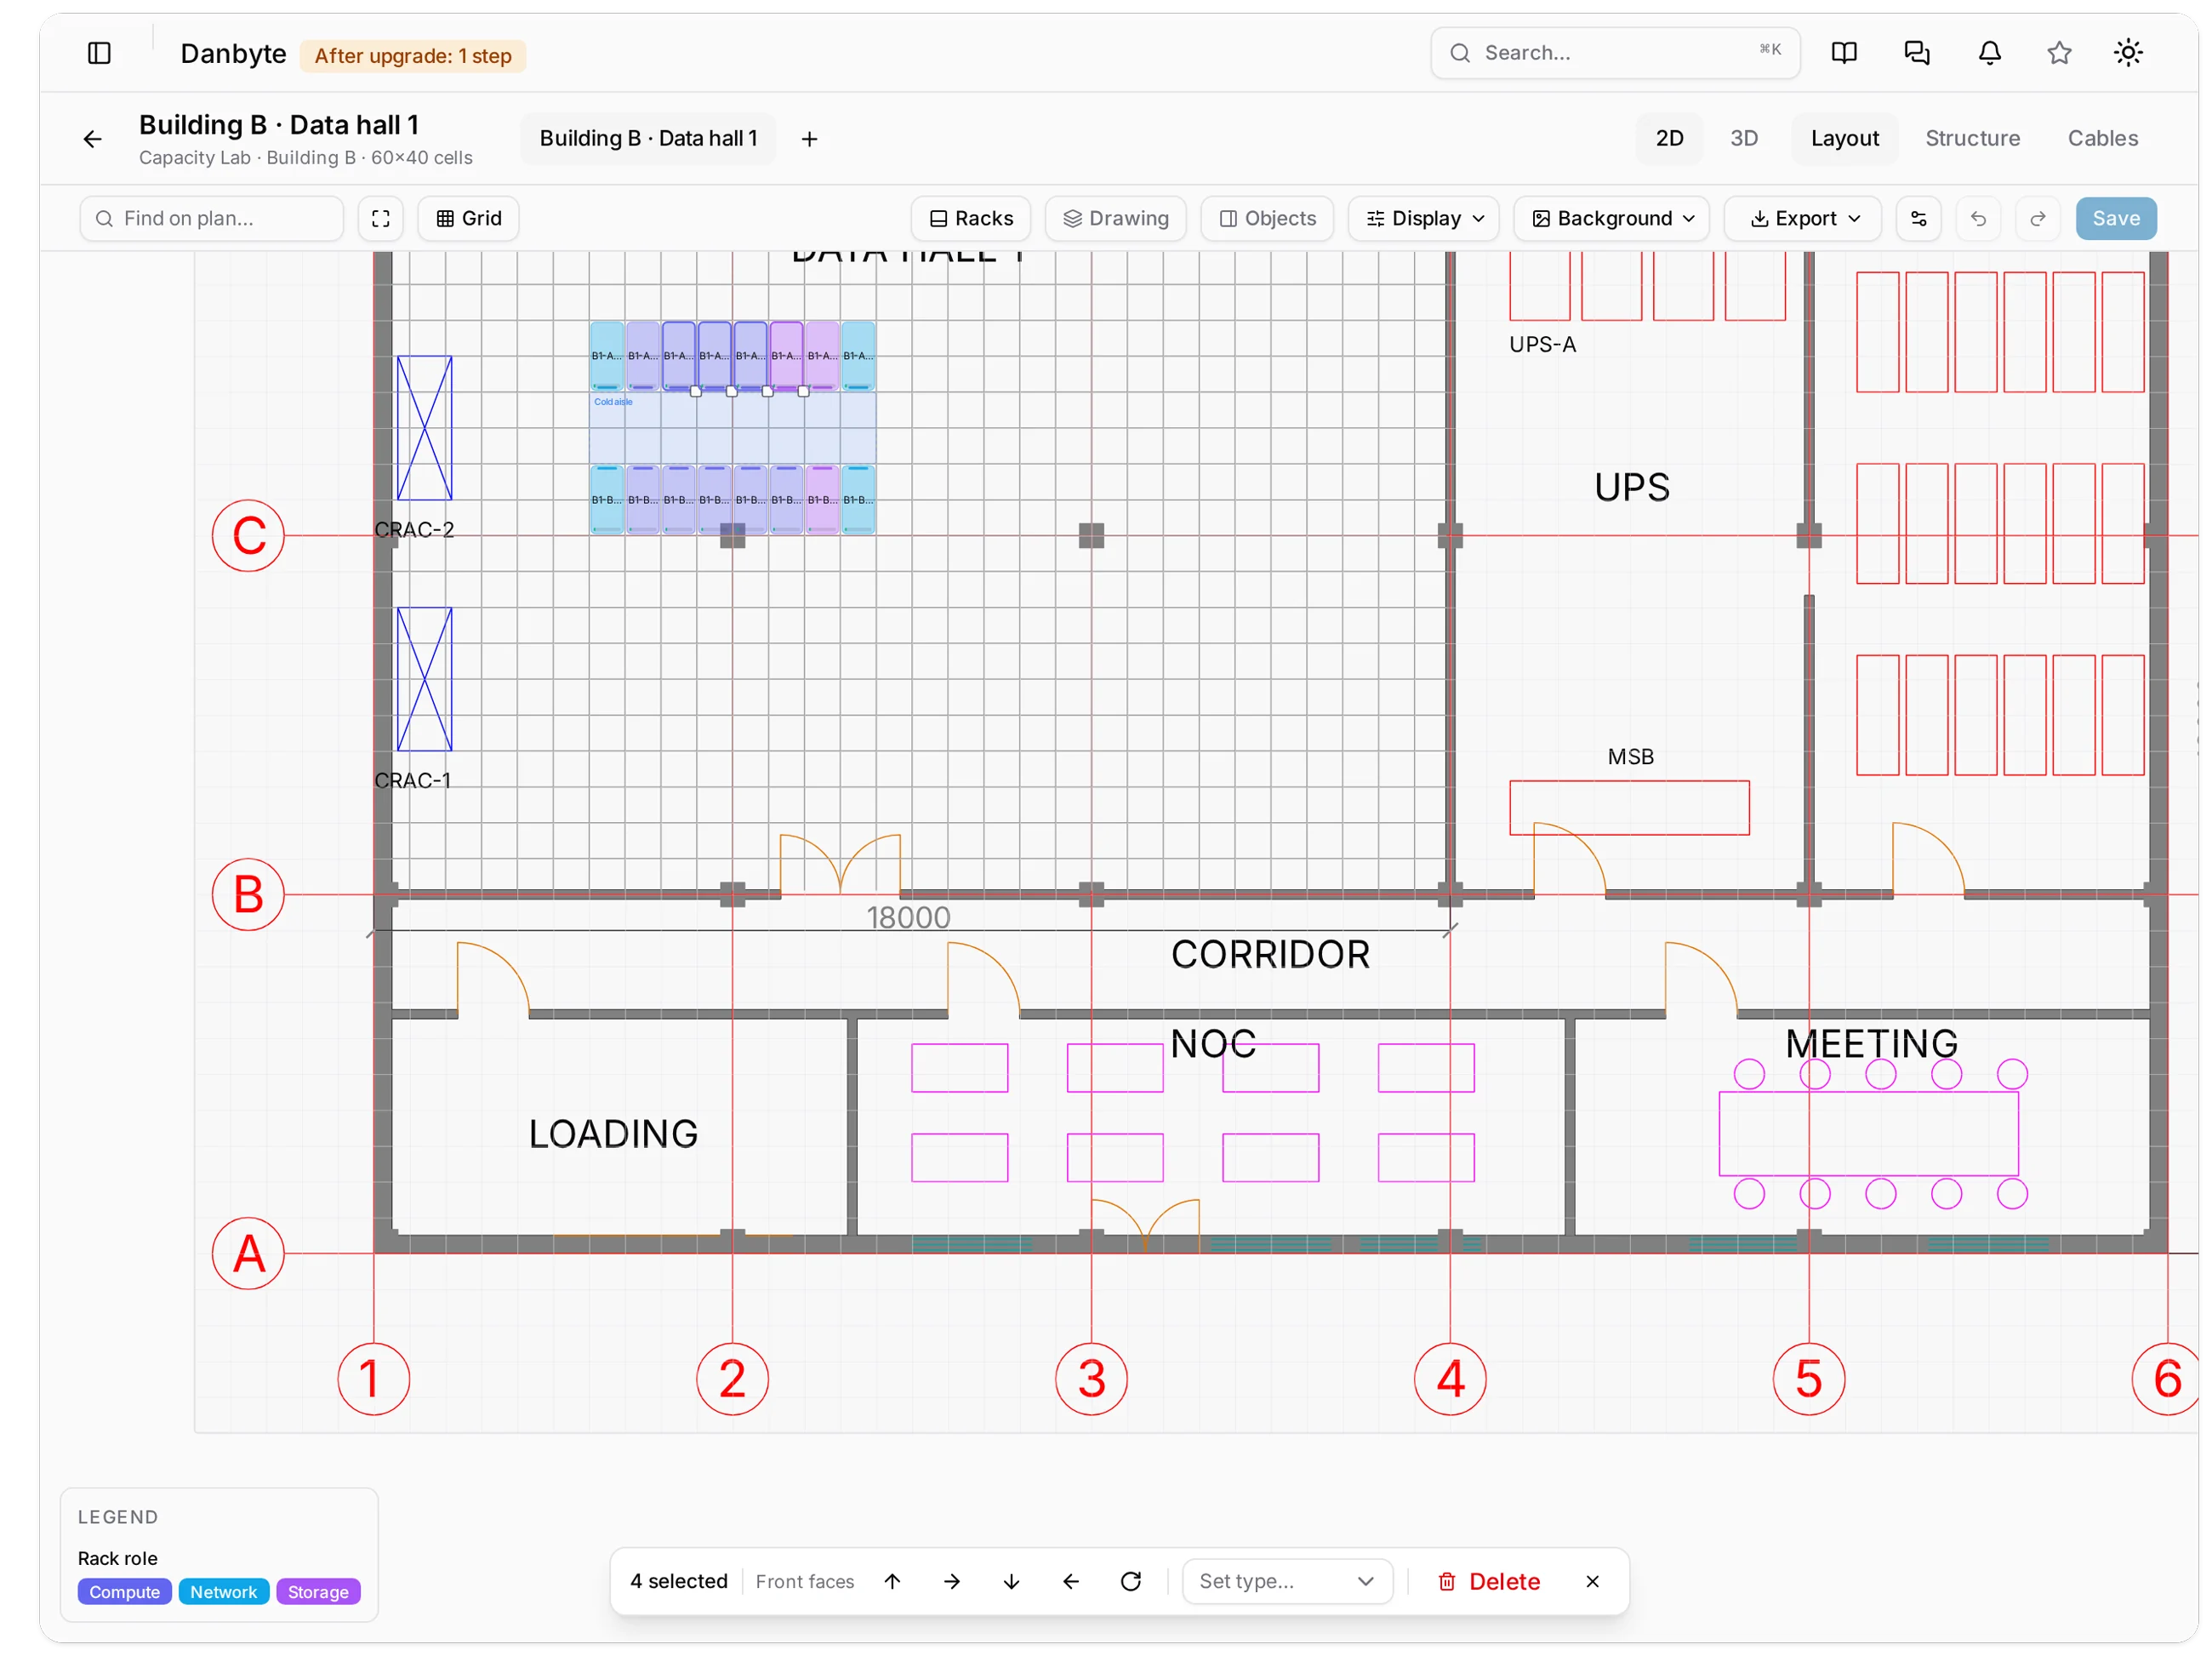Image resolution: width=2212 pixels, height=1656 pixels.
Task: Undo the last change
Action: (x=1977, y=218)
